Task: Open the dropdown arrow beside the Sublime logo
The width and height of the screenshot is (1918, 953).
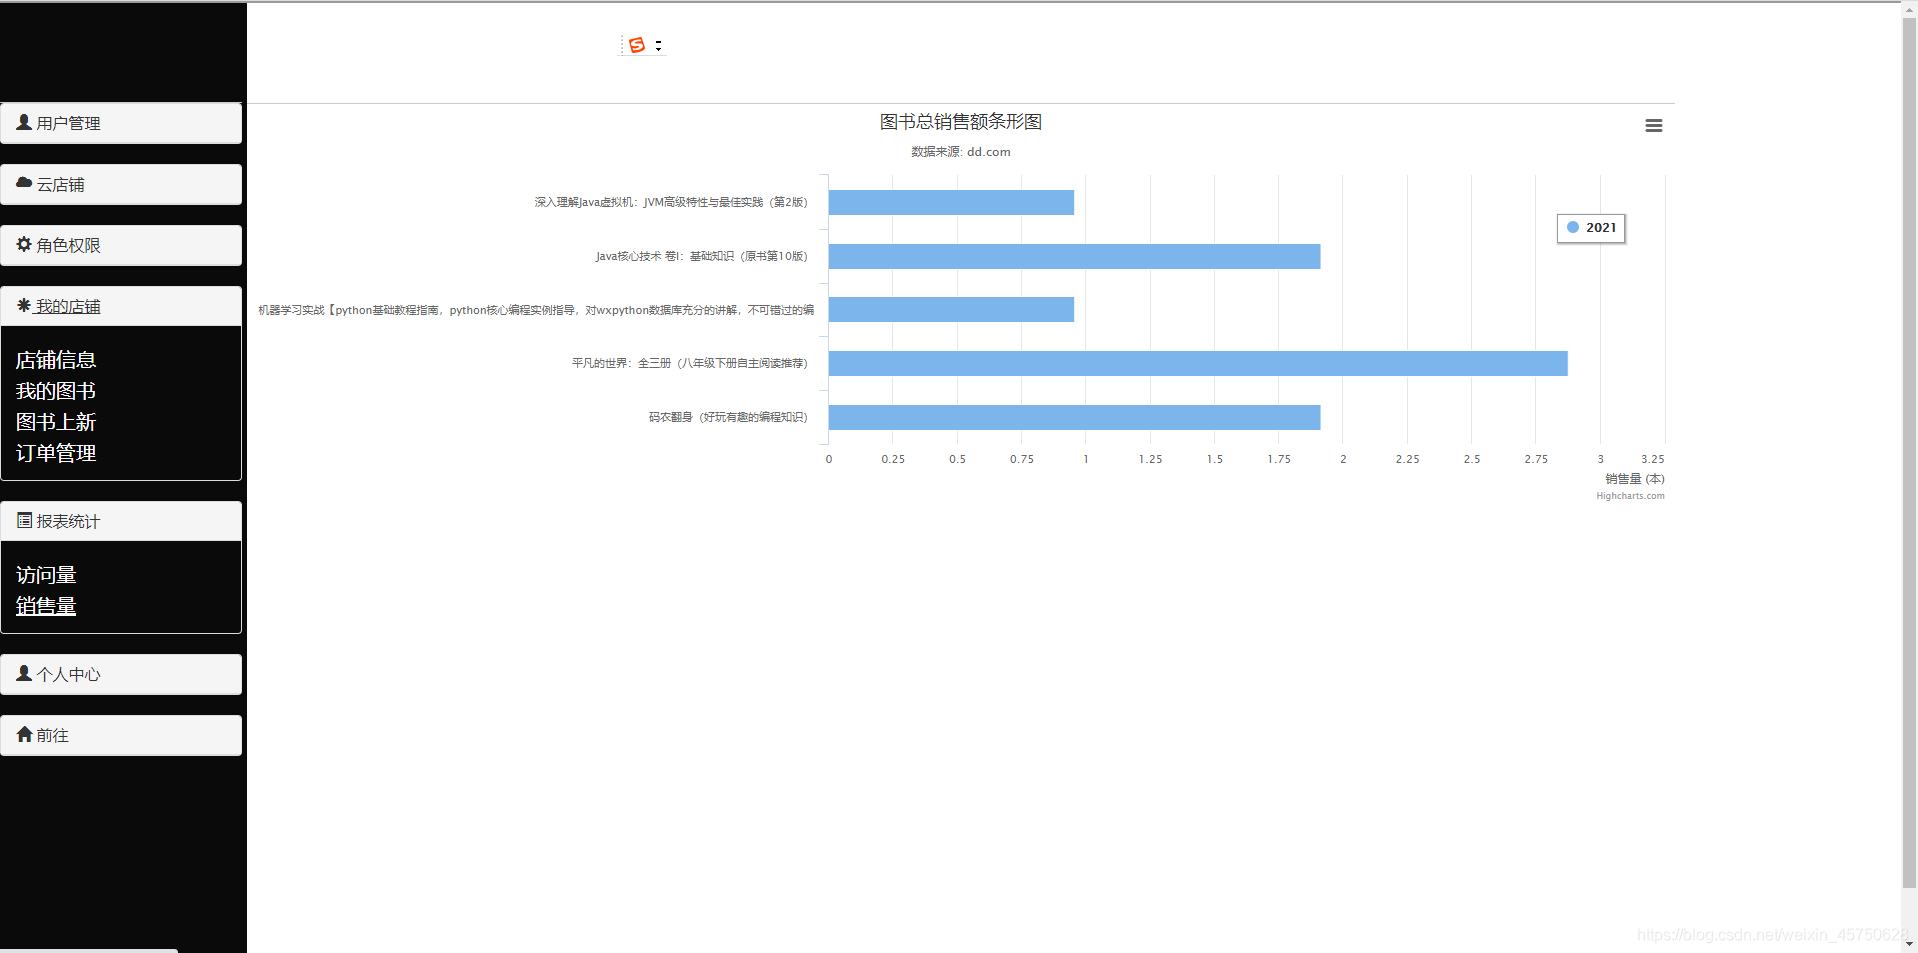Action: (658, 45)
